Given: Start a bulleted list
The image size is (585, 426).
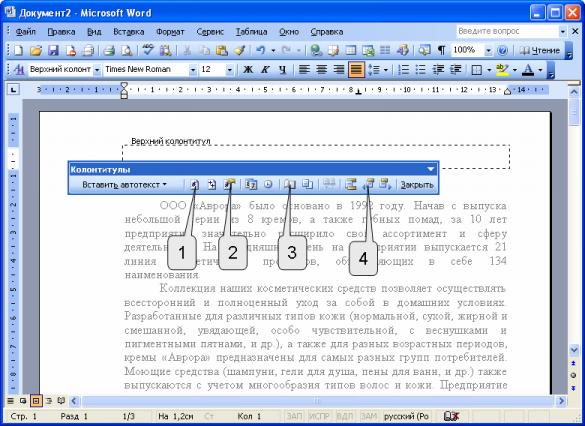Looking at the screenshot, I should pos(420,70).
